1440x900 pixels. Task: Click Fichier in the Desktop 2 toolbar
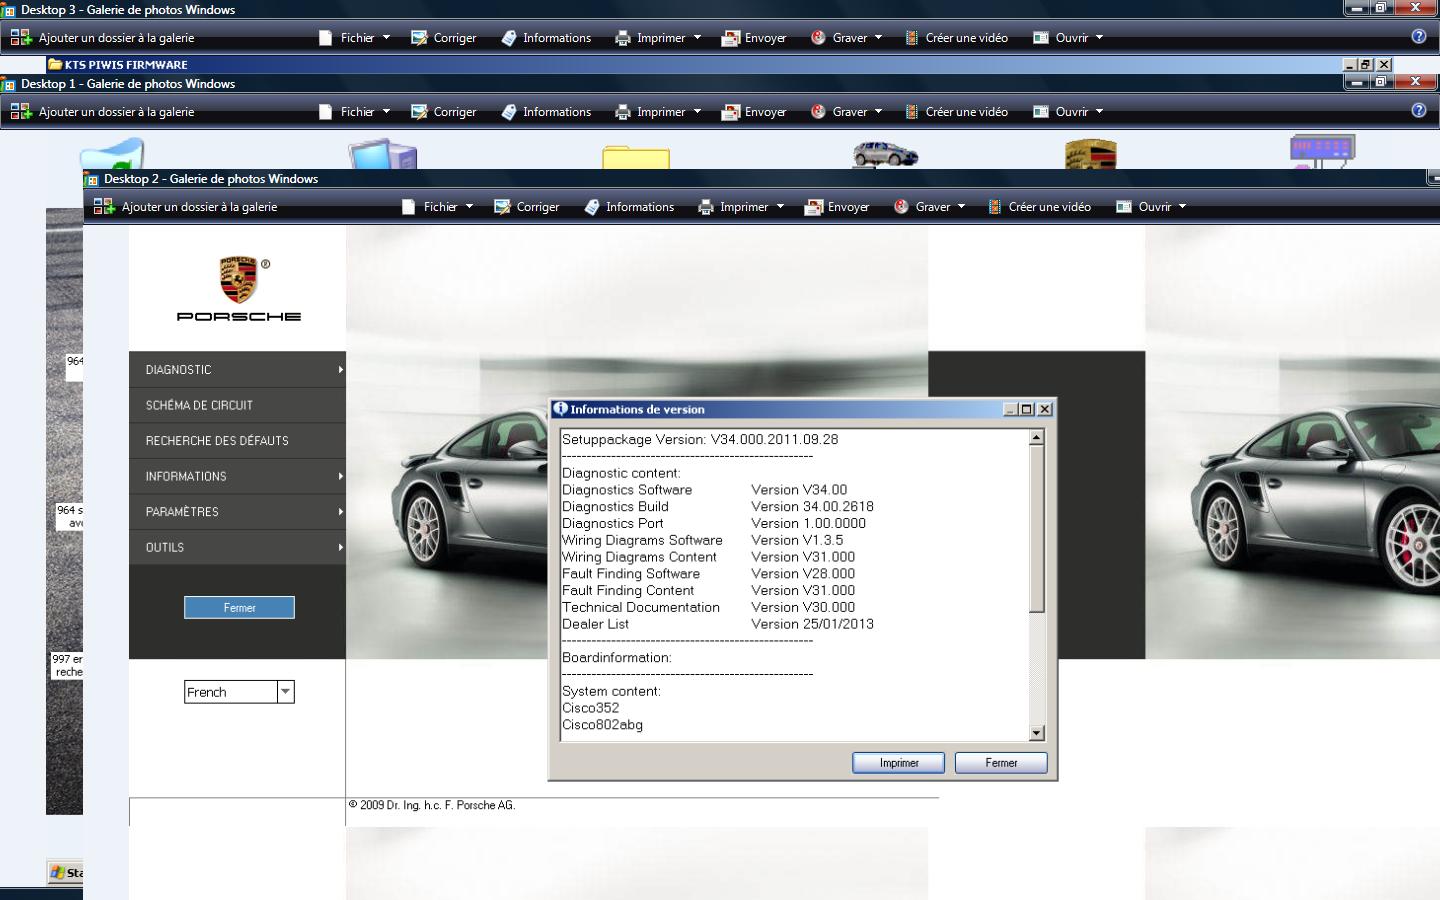click(x=436, y=207)
